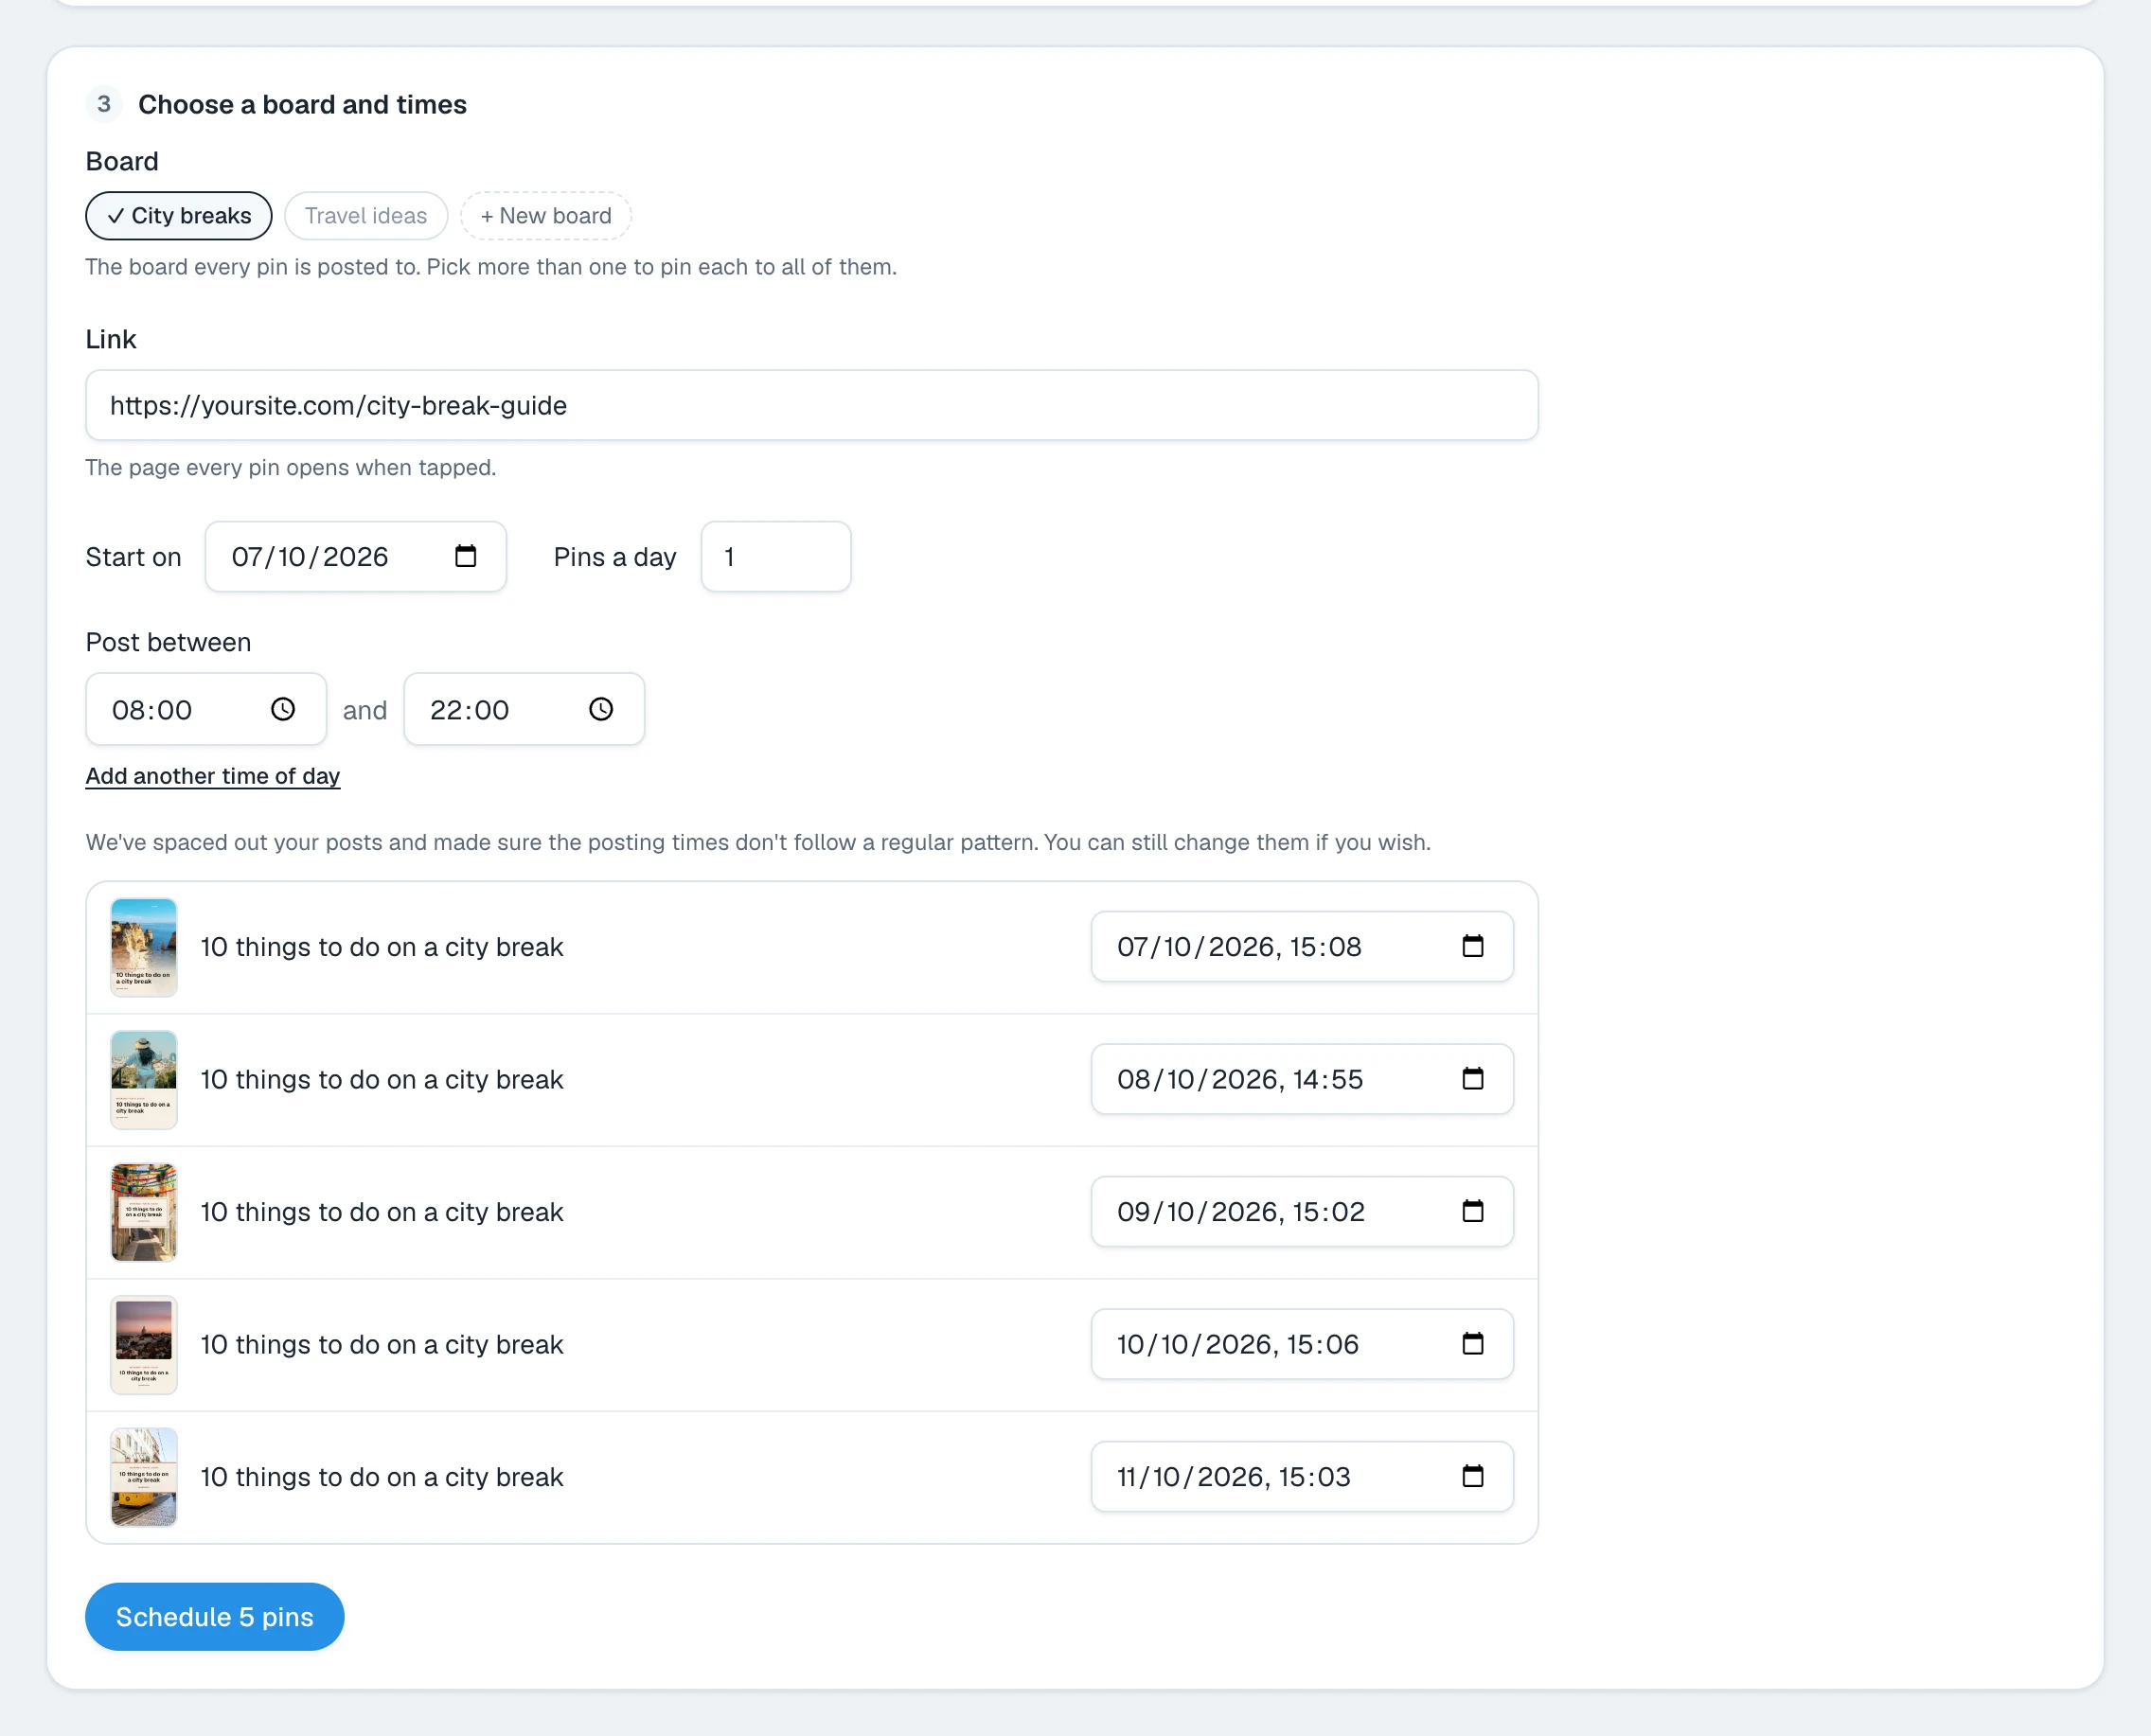2151x1736 pixels.
Task: Click the sunset skyline pin thumbnail
Action: (x=144, y=1345)
